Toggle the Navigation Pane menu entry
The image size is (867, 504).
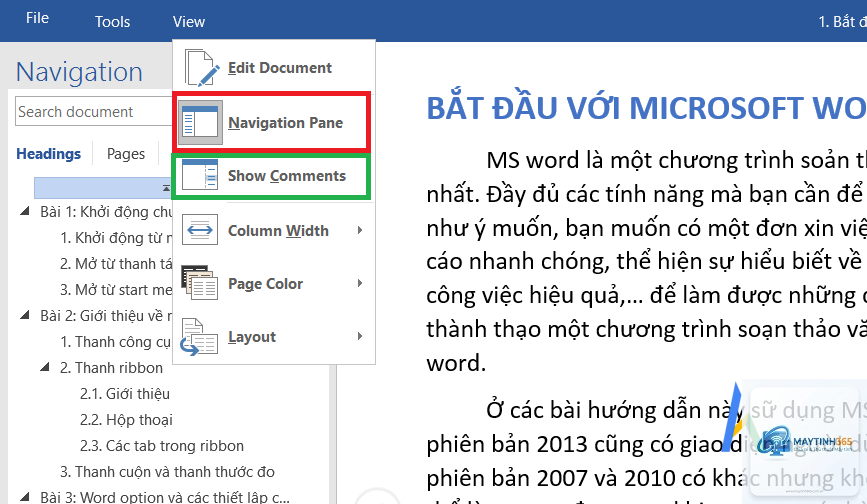click(x=271, y=122)
